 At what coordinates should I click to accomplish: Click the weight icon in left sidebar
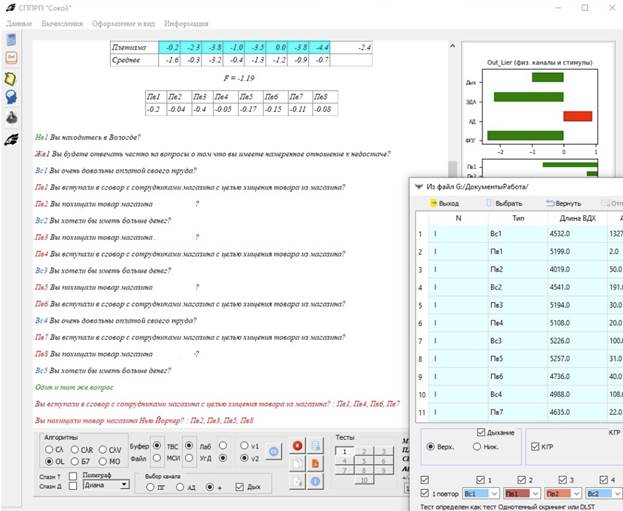point(11,116)
